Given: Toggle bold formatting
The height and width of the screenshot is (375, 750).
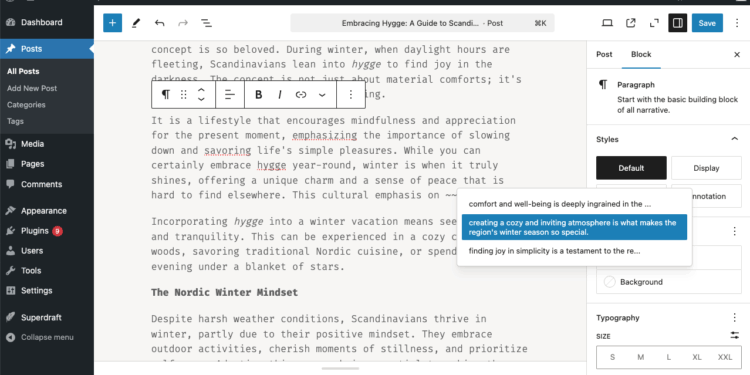Looking at the screenshot, I should tap(258, 95).
